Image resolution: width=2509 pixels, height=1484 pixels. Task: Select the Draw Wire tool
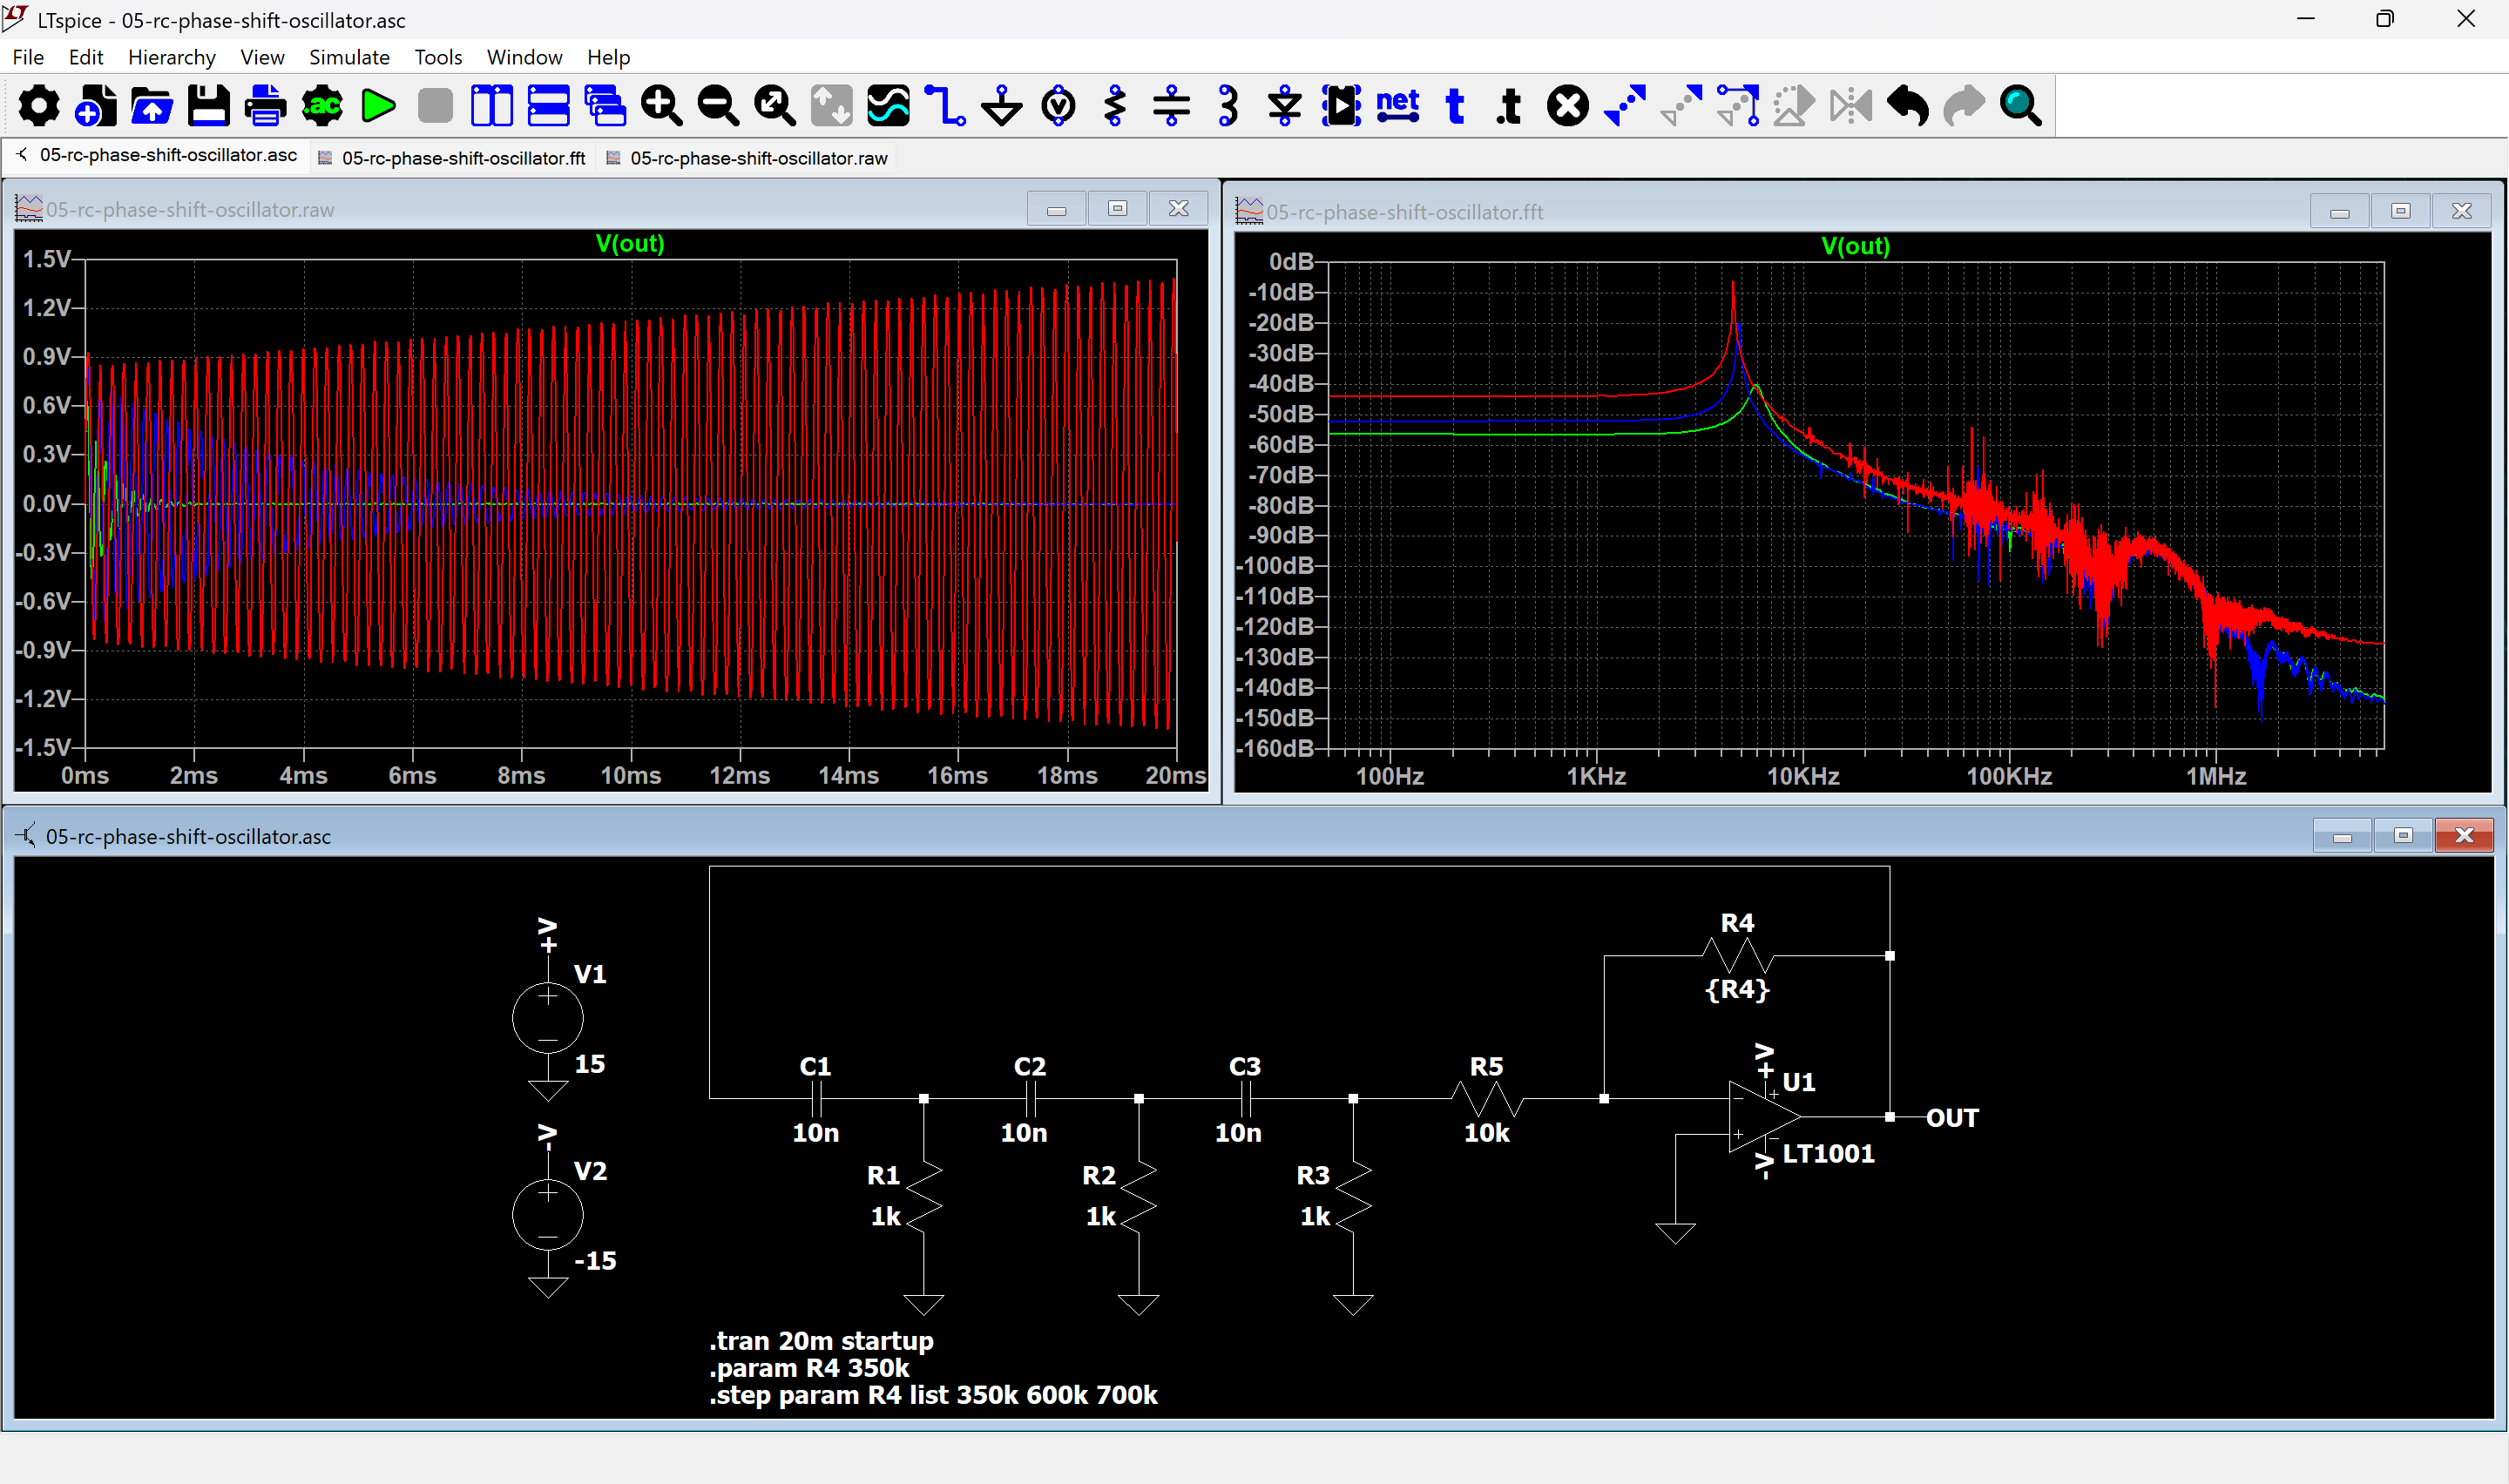point(945,106)
